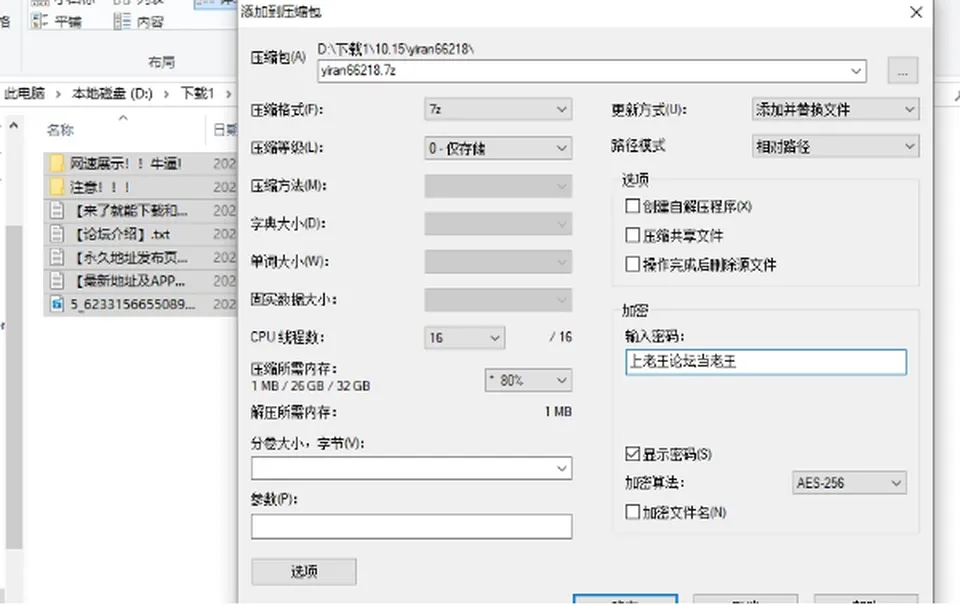The height and width of the screenshot is (605, 960).
Task: Expand archive name yiran66218.7z history dropdown
Action: [856, 71]
